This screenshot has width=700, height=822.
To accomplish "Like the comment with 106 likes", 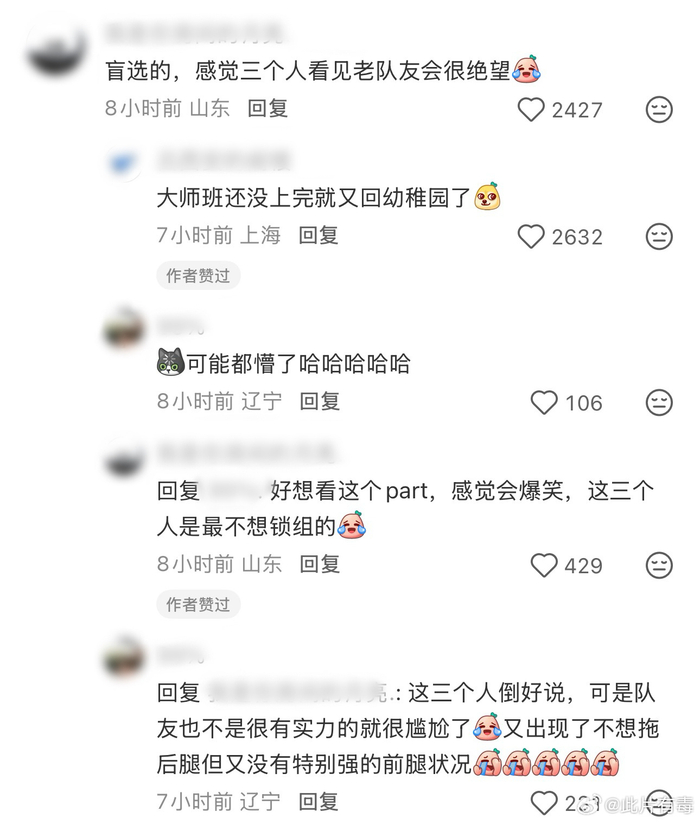I will click(544, 403).
